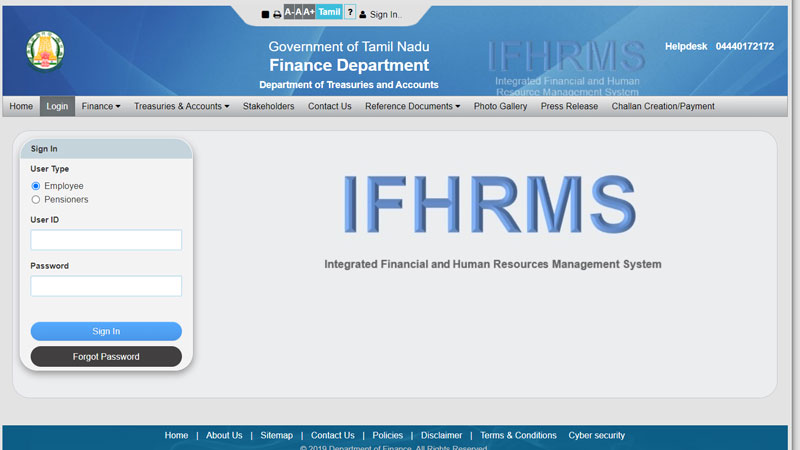
Task: Click the user silhouette icon
Action: [x=362, y=15]
